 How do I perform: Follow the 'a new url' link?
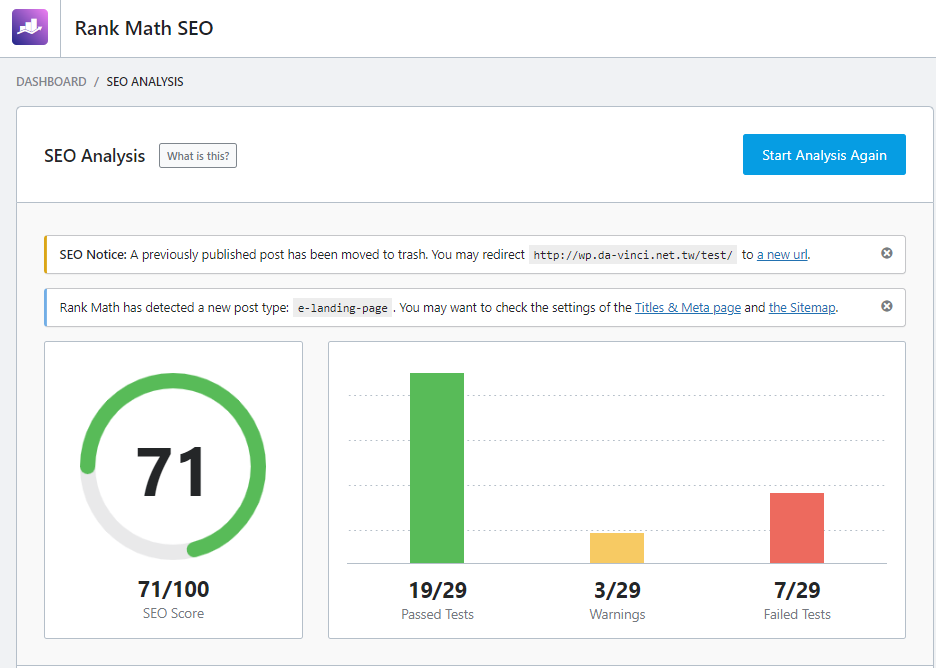(x=782, y=255)
